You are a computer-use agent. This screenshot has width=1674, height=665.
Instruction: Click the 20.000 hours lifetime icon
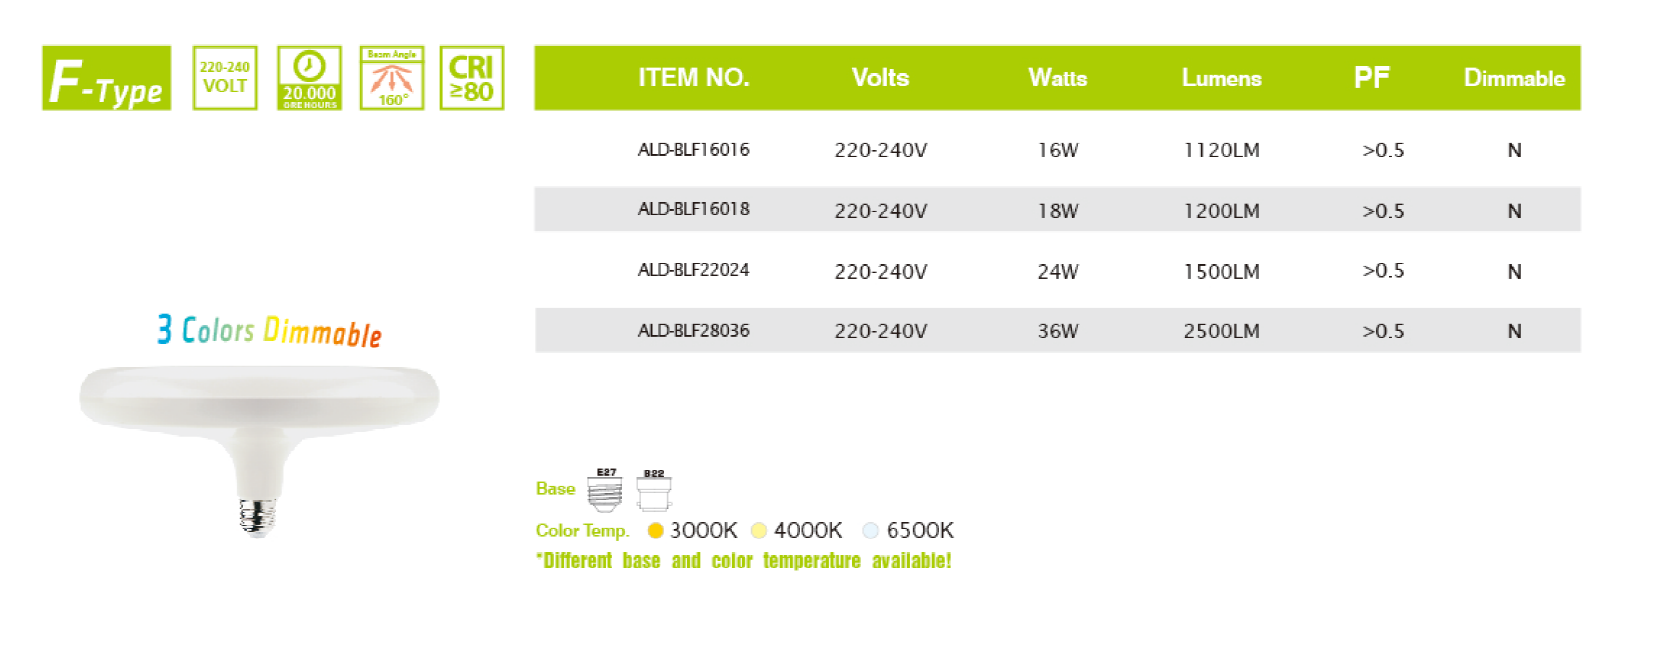pos(309,78)
